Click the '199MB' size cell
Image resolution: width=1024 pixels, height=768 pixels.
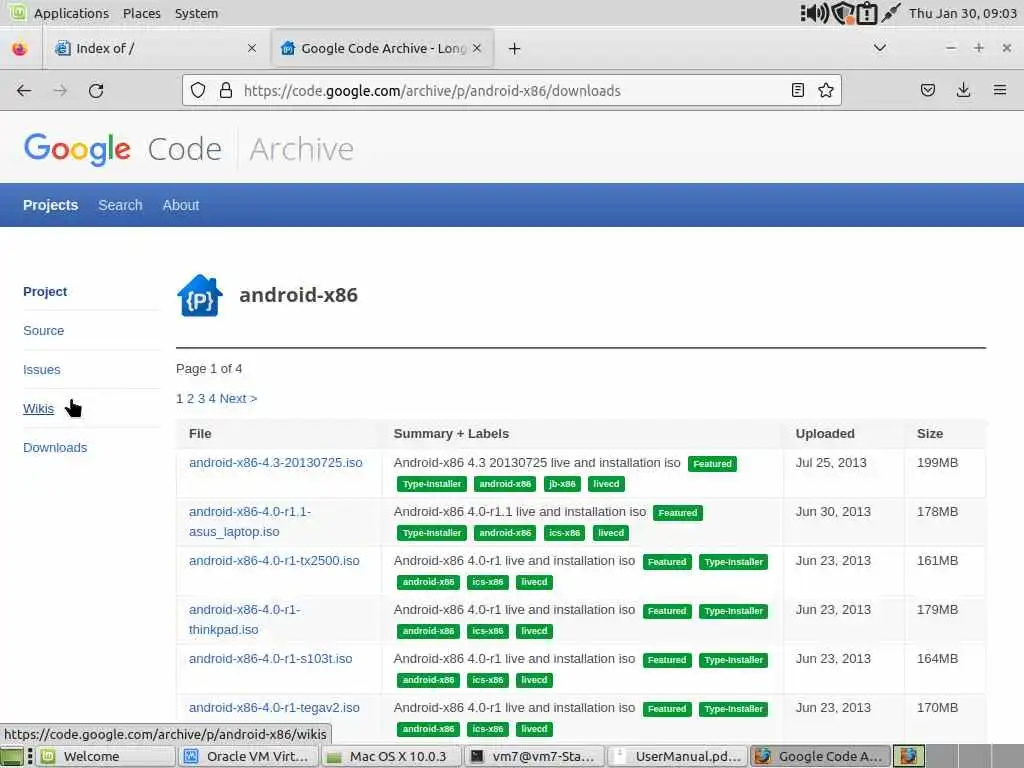(937, 462)
